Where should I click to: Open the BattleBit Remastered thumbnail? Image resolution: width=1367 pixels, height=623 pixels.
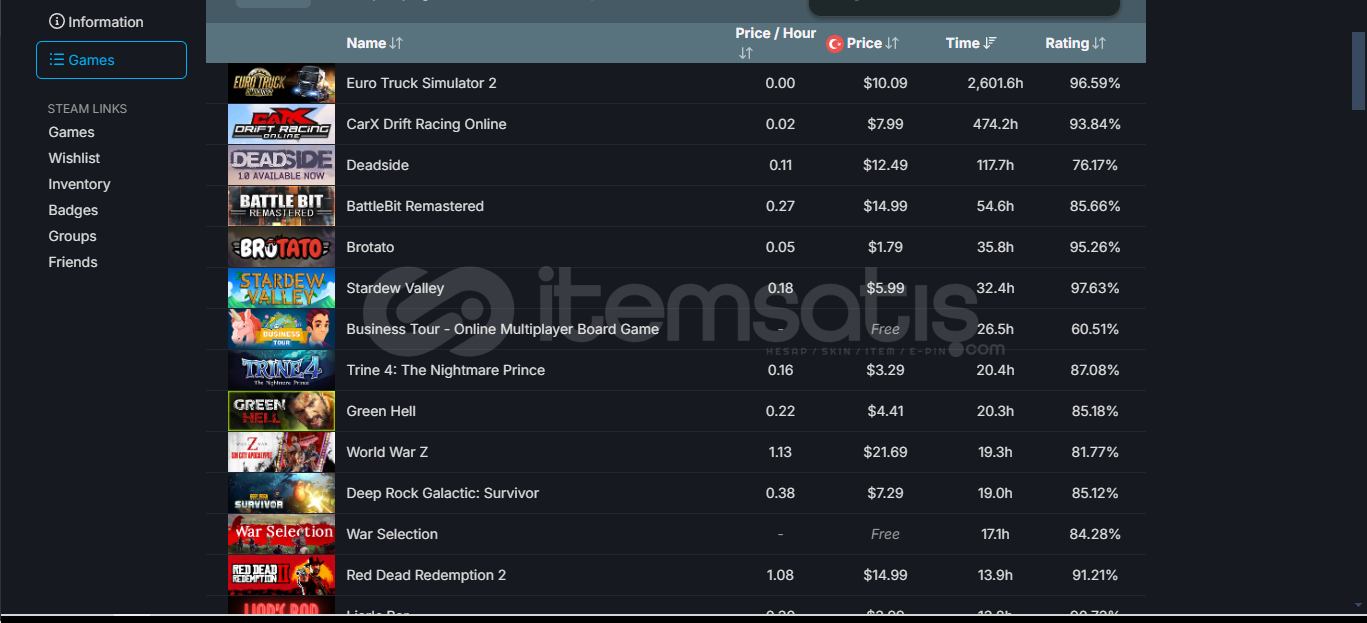(281, 206)
